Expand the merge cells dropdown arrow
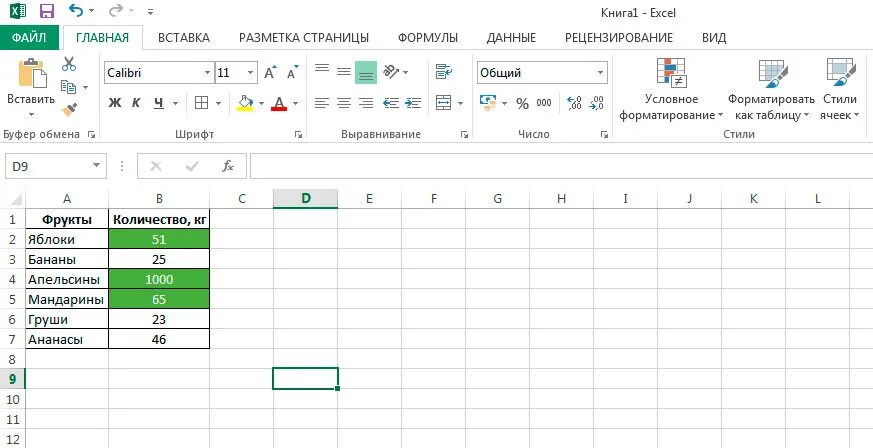The image size is (873, 448). point(460,104)
